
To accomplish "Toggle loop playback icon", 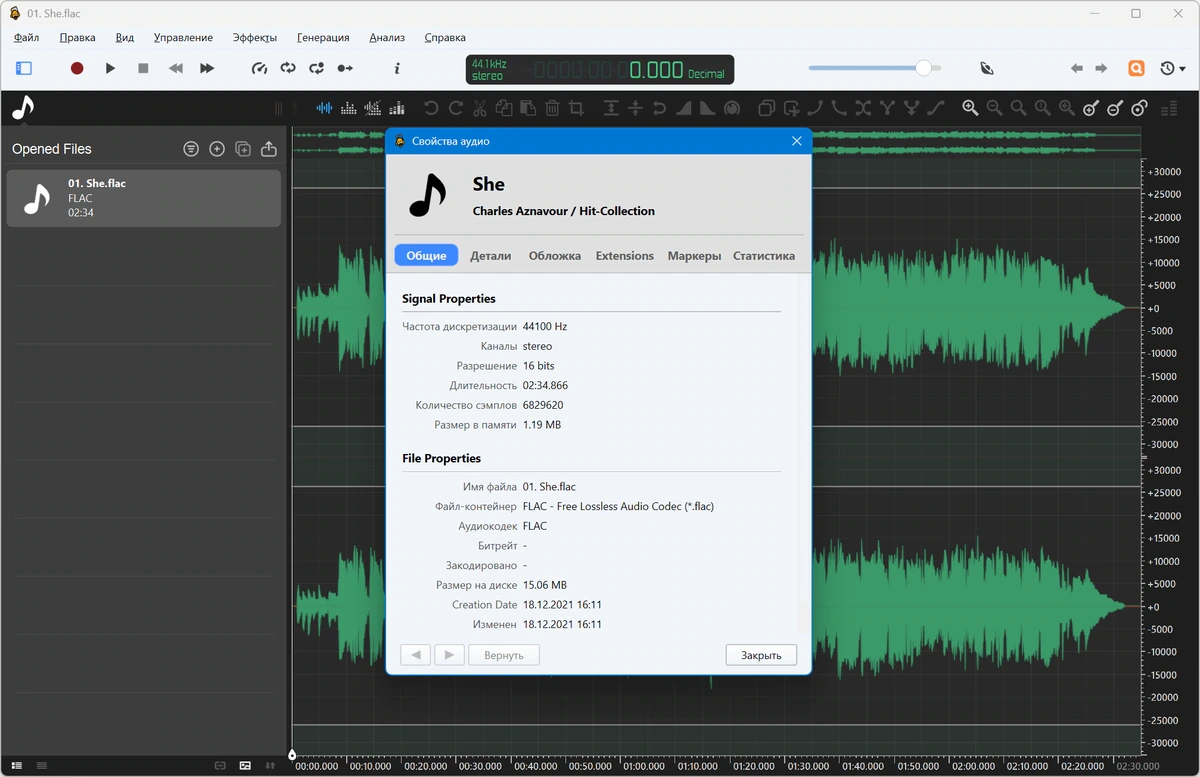I will pyautogui.click(x=288, y=68).
